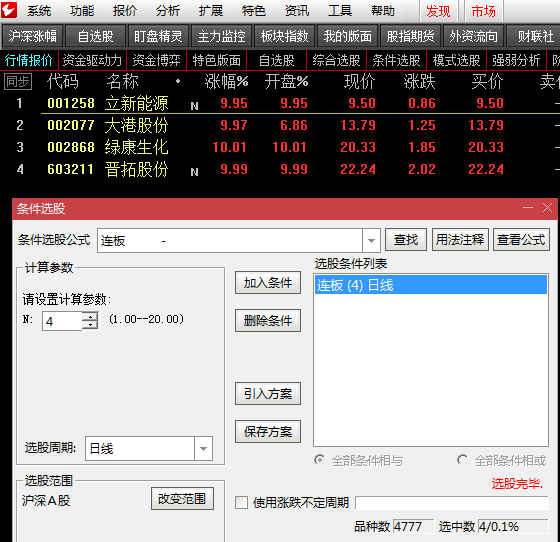The width and height of the screenshot is (560, 542).
Task: Click the 加入条件 button
Action: point(268,283)
